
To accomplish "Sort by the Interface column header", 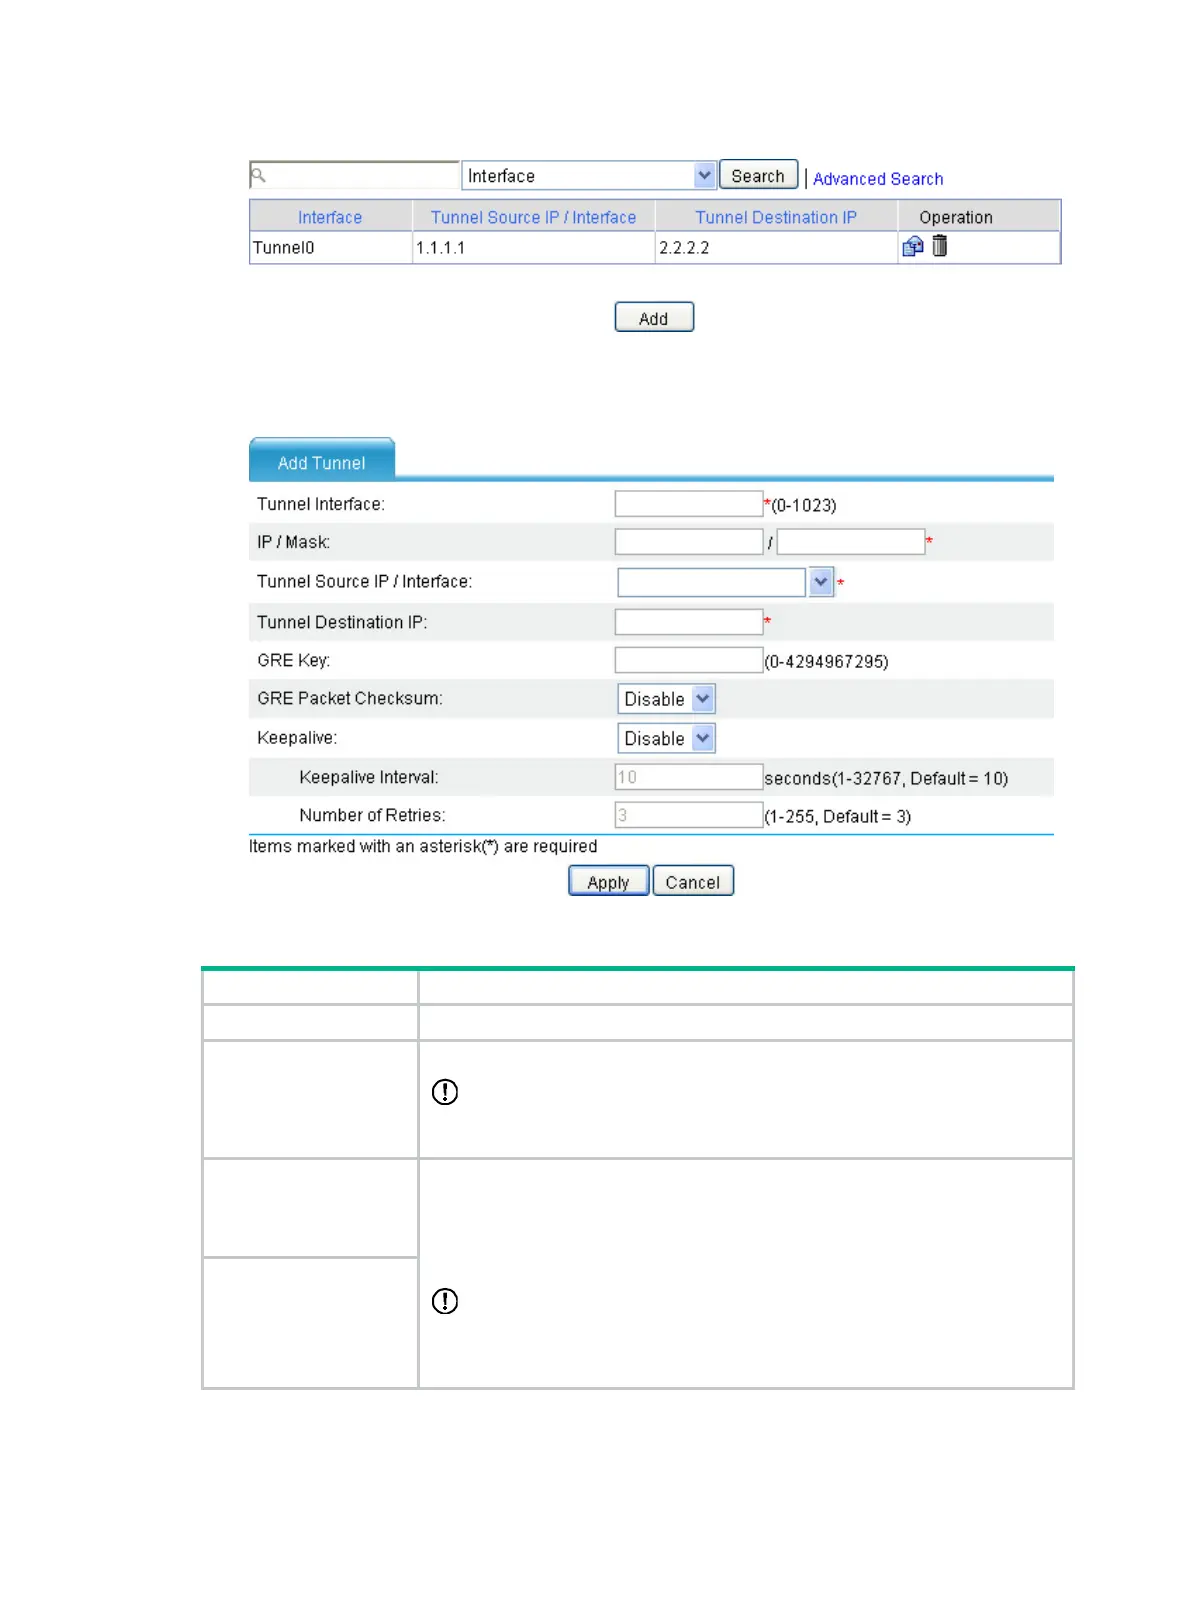I will [330, 217].
